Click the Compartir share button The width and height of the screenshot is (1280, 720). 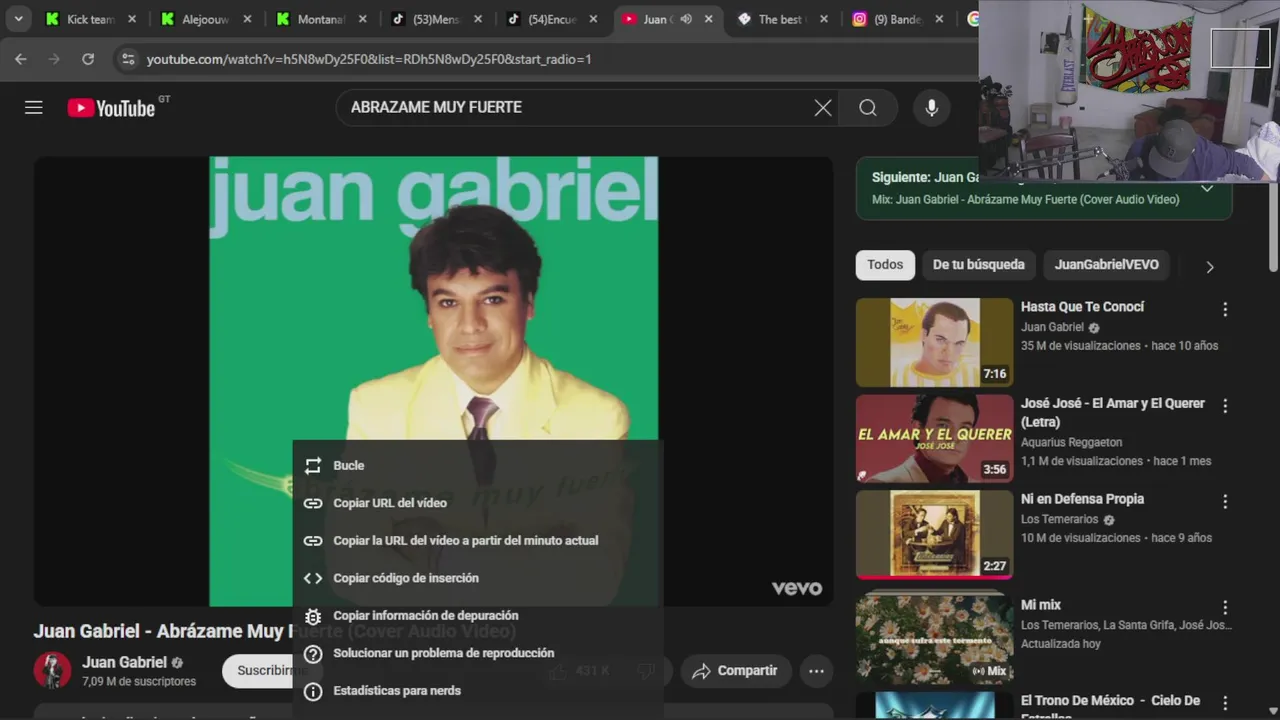736,671
